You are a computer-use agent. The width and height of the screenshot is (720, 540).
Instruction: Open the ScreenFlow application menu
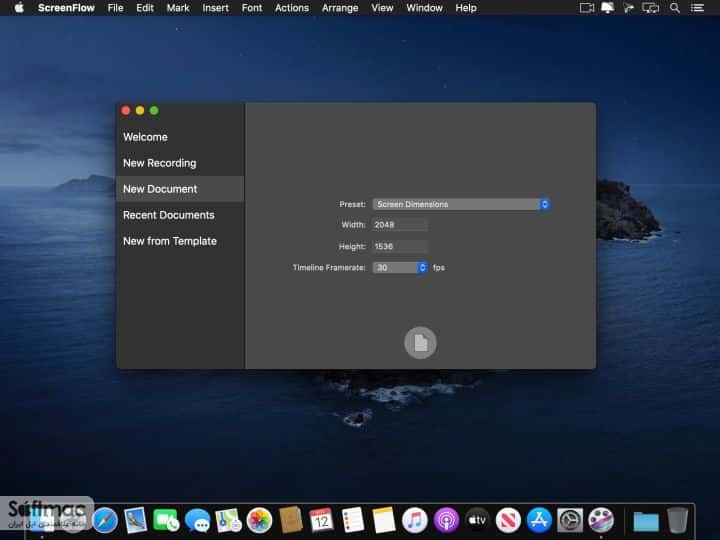[66, 8]
